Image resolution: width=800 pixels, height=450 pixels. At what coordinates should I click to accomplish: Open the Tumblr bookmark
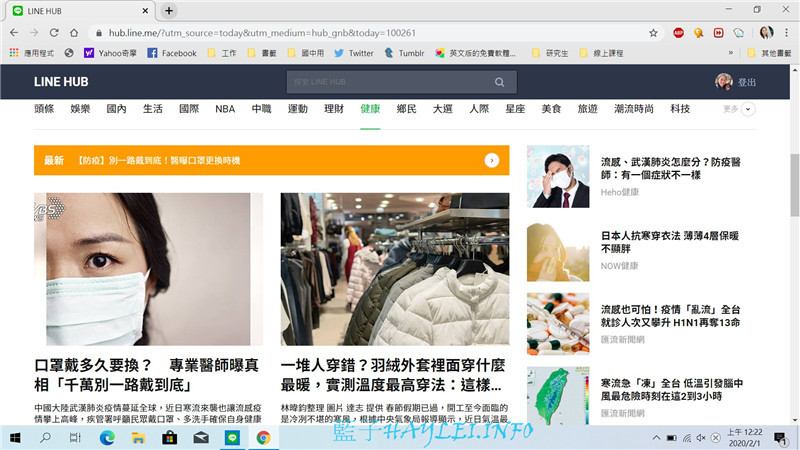pos(404,53)
